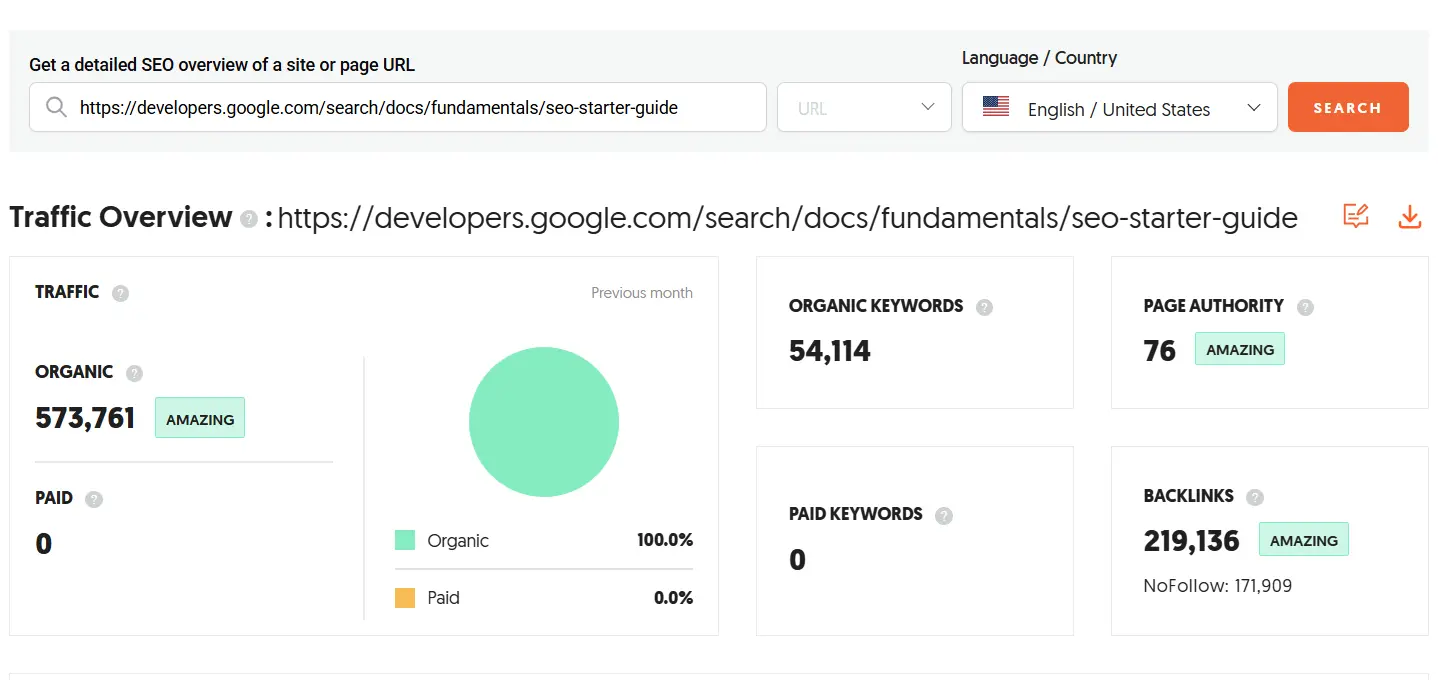Open the URL type dropdown

(864, 107)
